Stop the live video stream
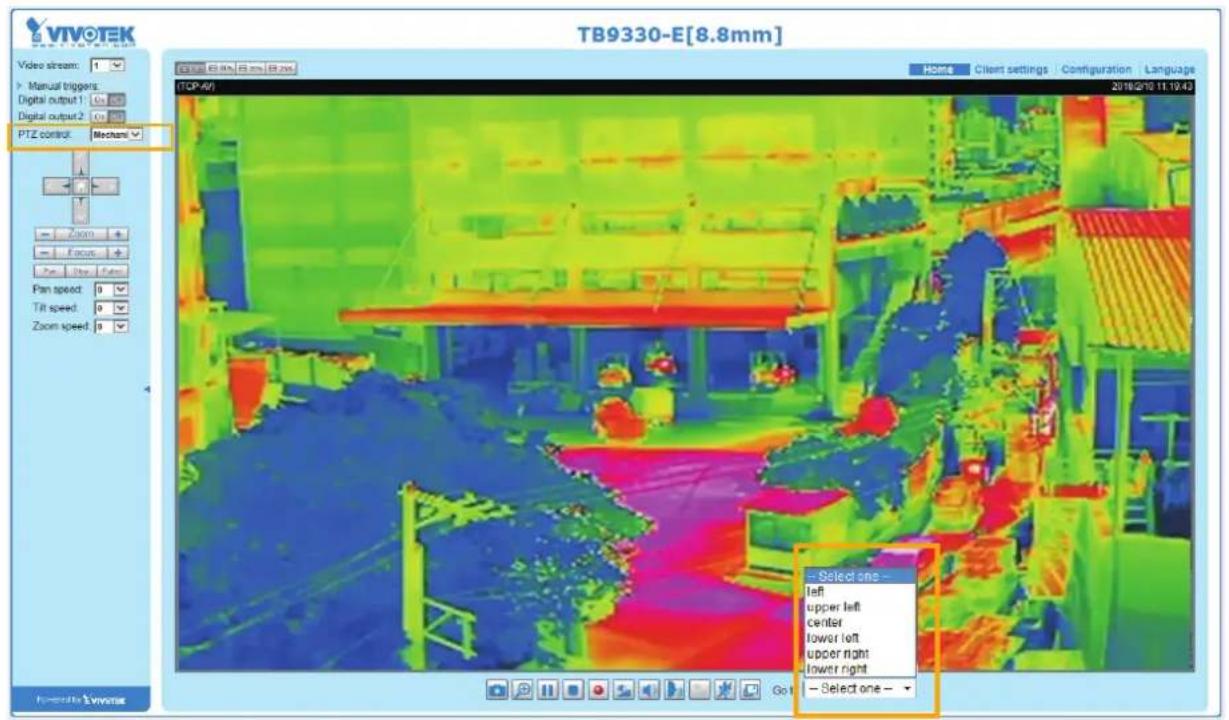The width and height of the screenshot is (1229, 720). click(573, 689)
